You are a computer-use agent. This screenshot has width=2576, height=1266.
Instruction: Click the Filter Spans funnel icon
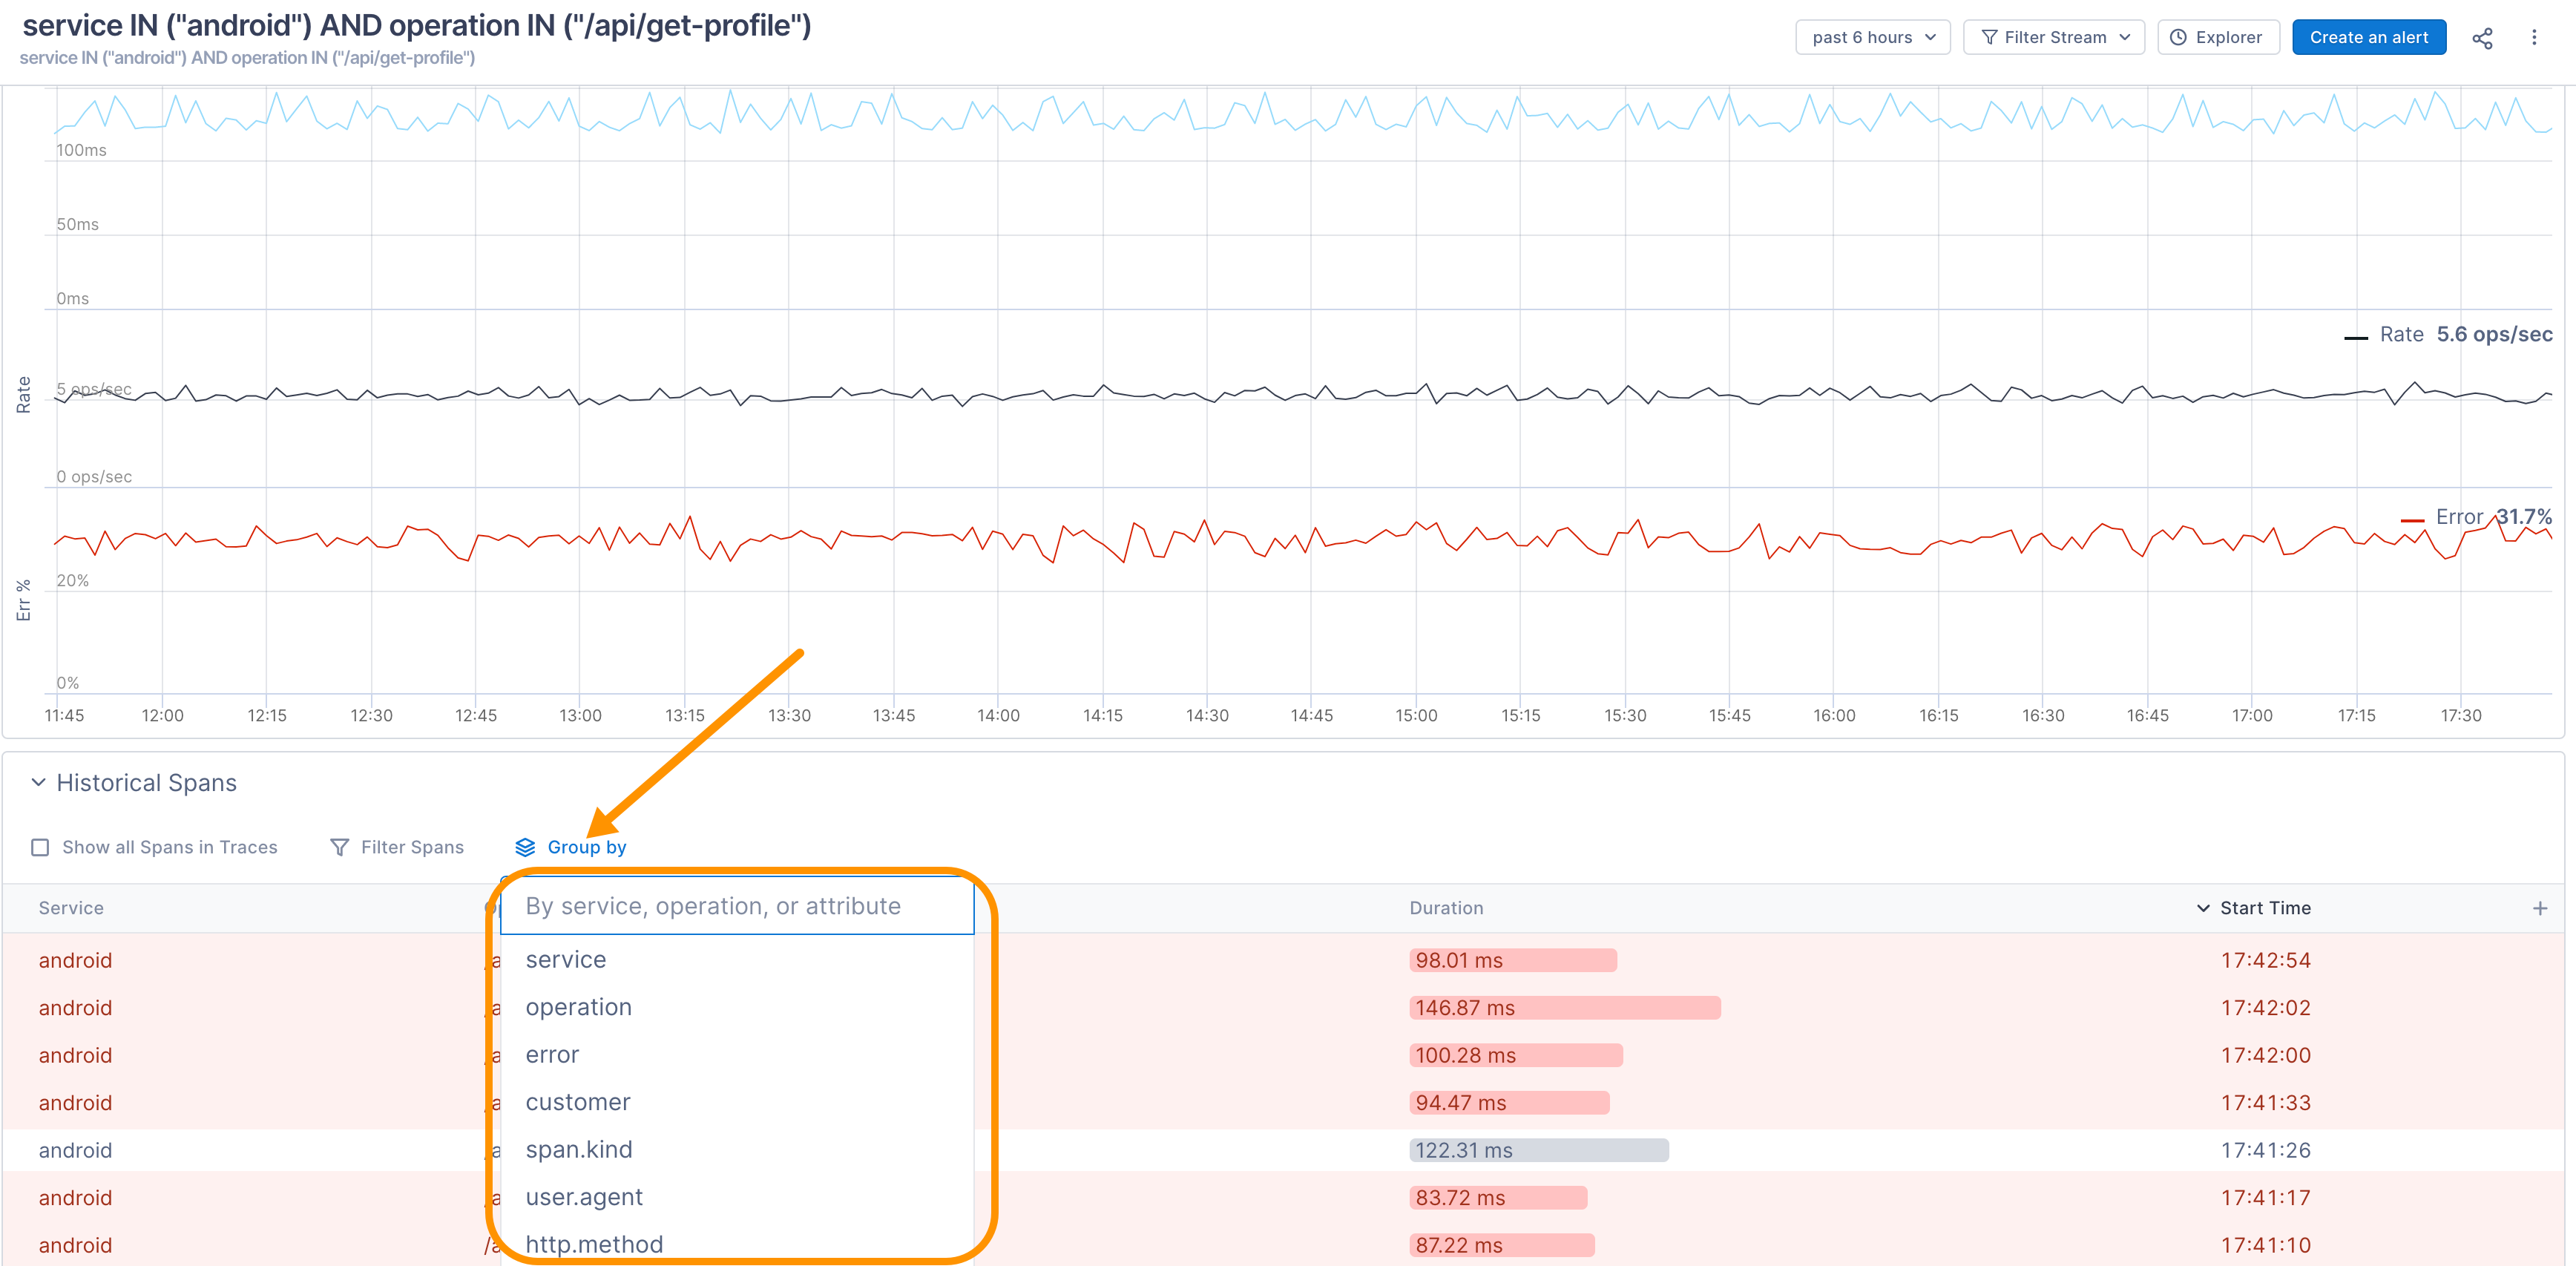coord(339,847)
